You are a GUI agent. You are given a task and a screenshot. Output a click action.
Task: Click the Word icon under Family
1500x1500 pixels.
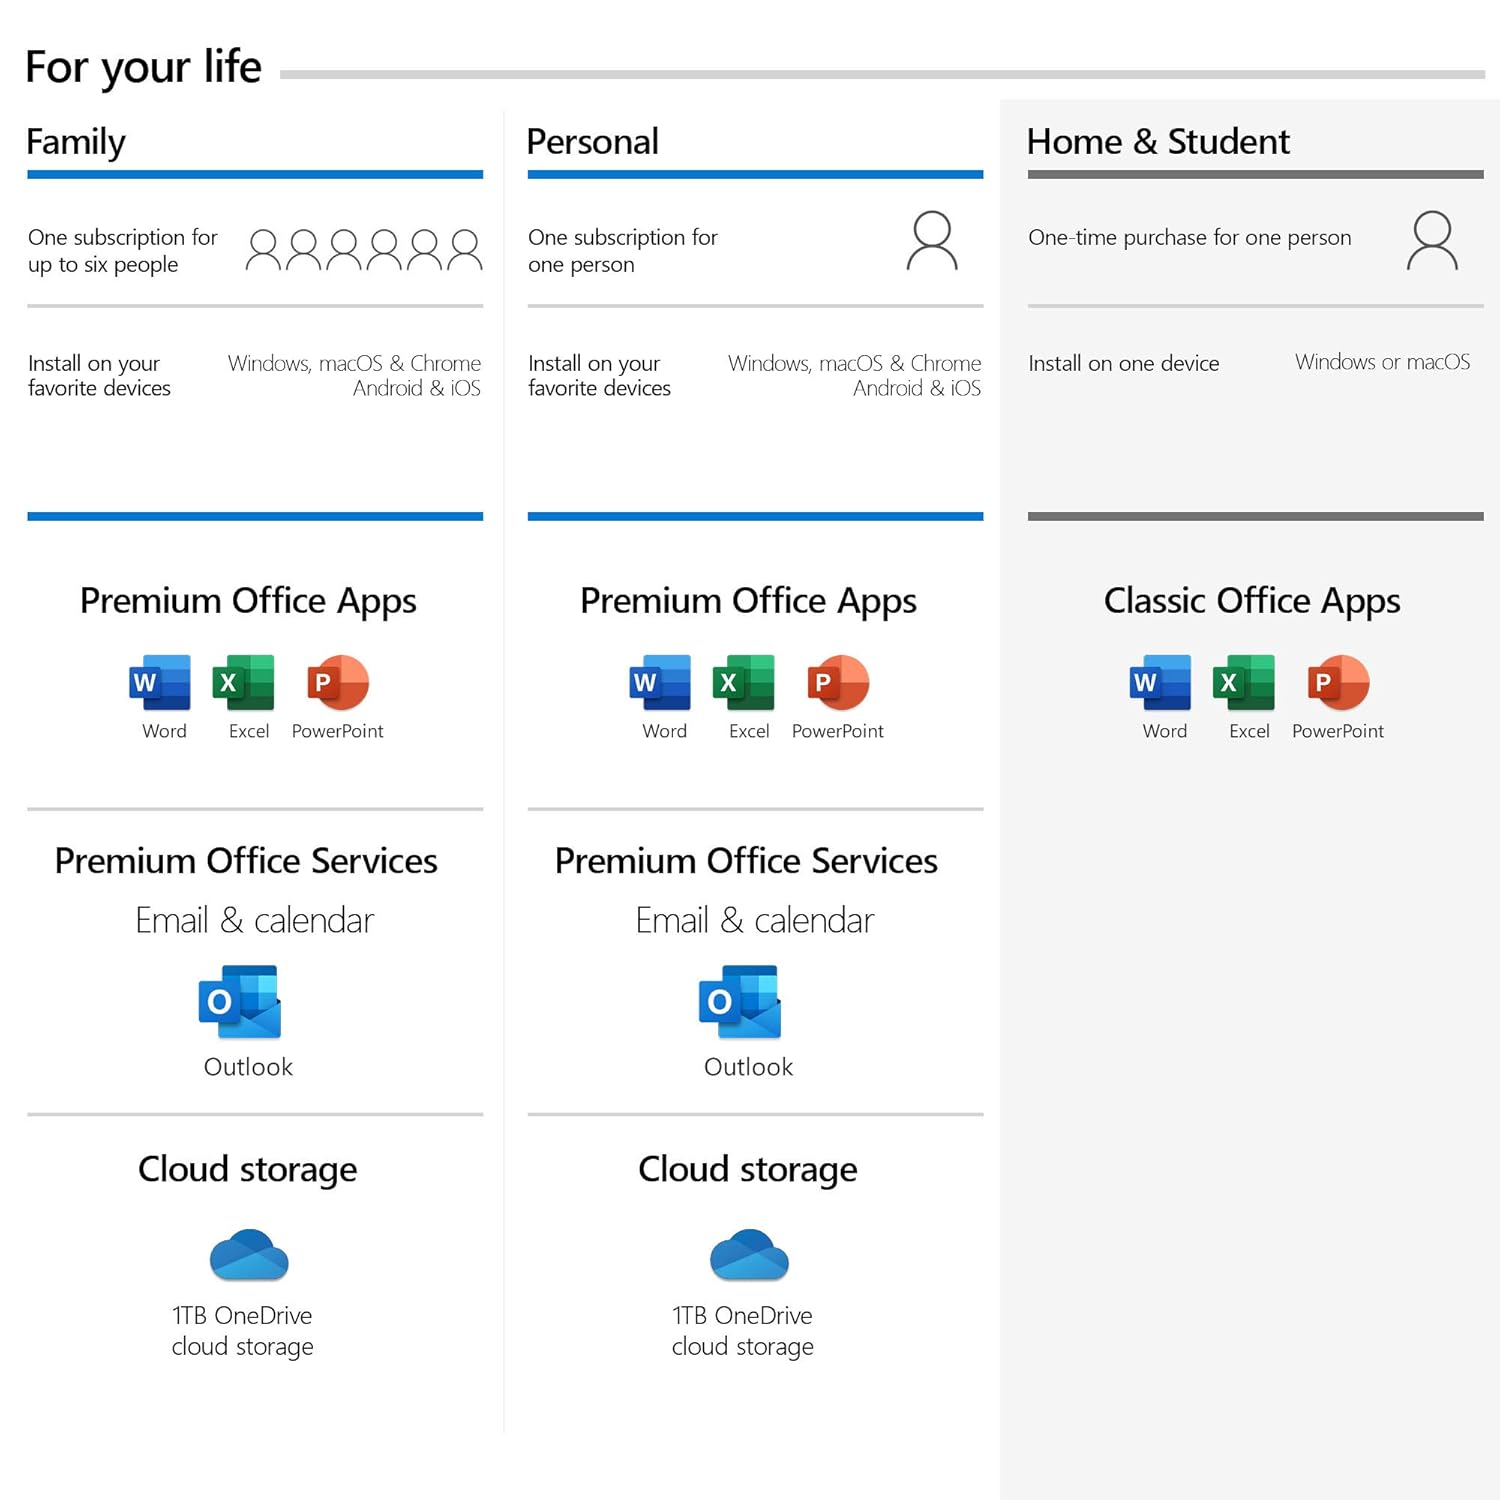(160, 683)
